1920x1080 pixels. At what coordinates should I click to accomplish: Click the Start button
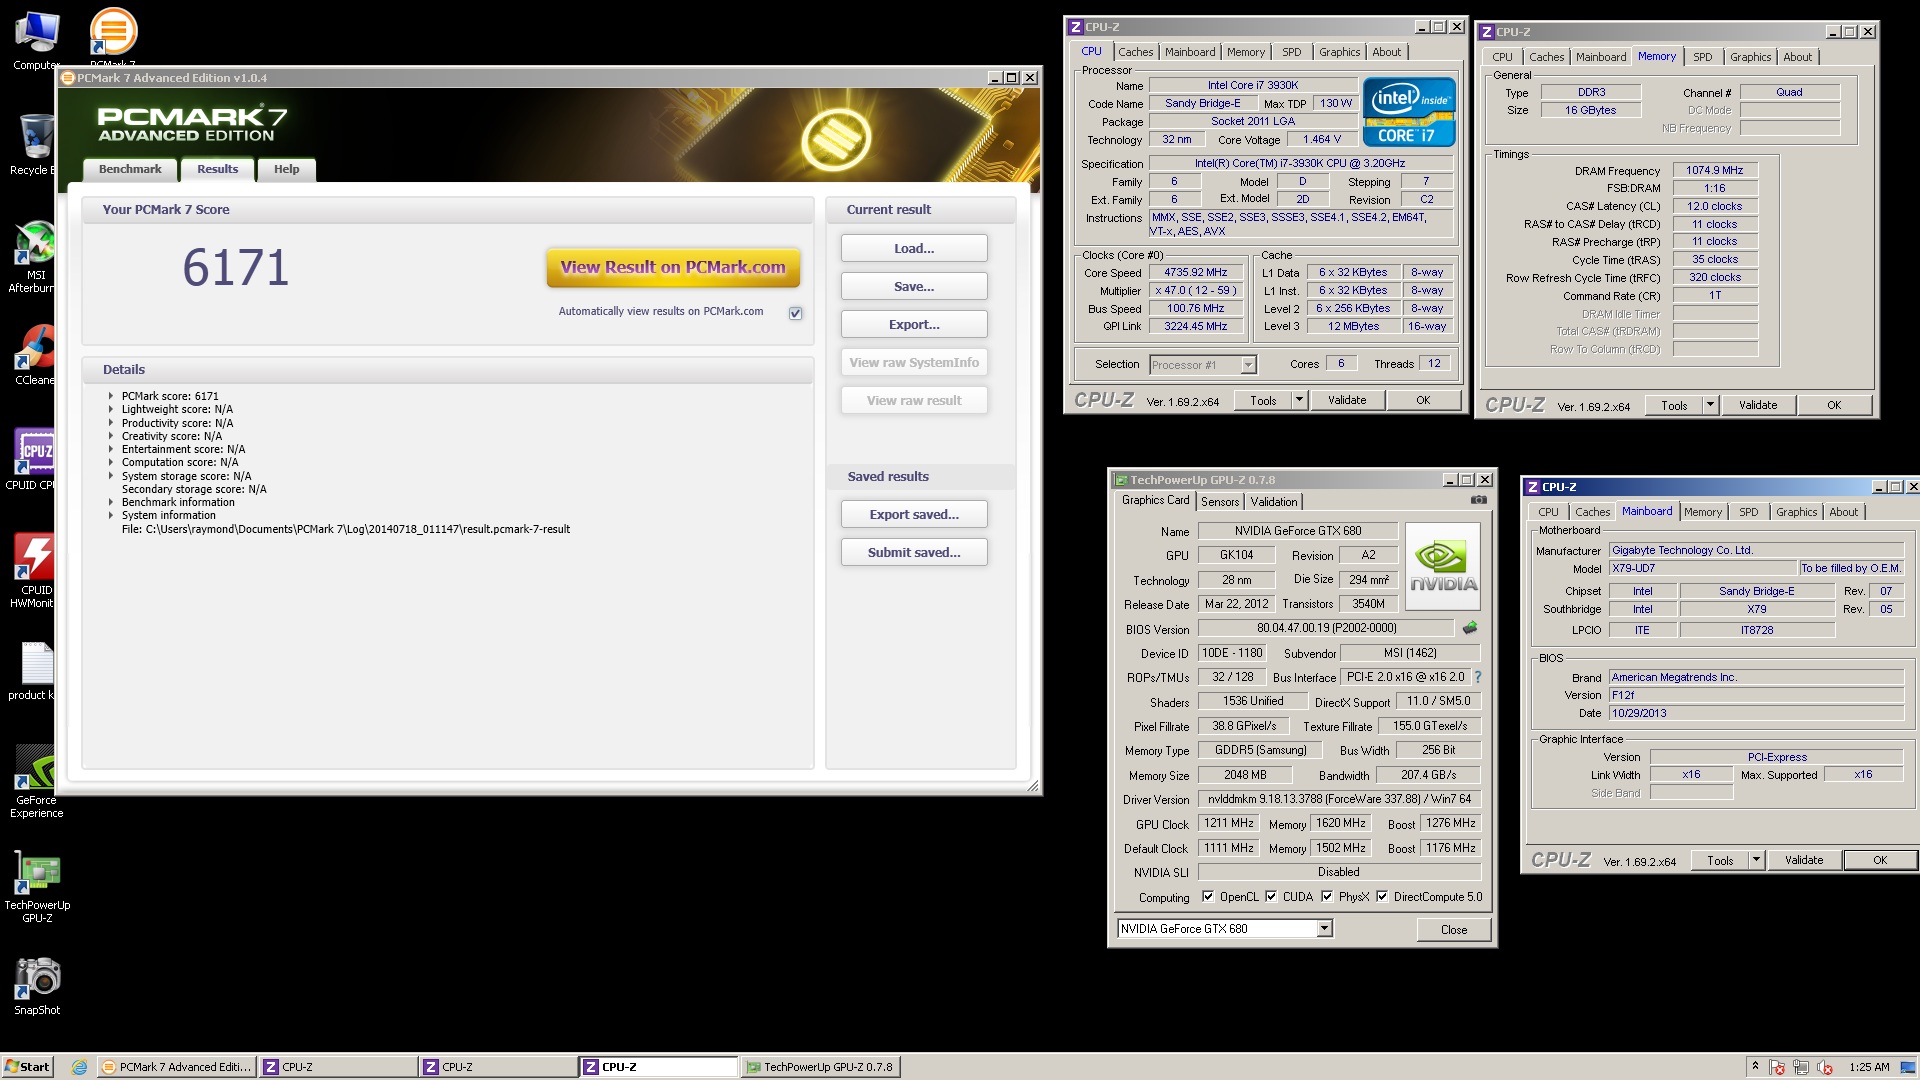pos(27,1067)
